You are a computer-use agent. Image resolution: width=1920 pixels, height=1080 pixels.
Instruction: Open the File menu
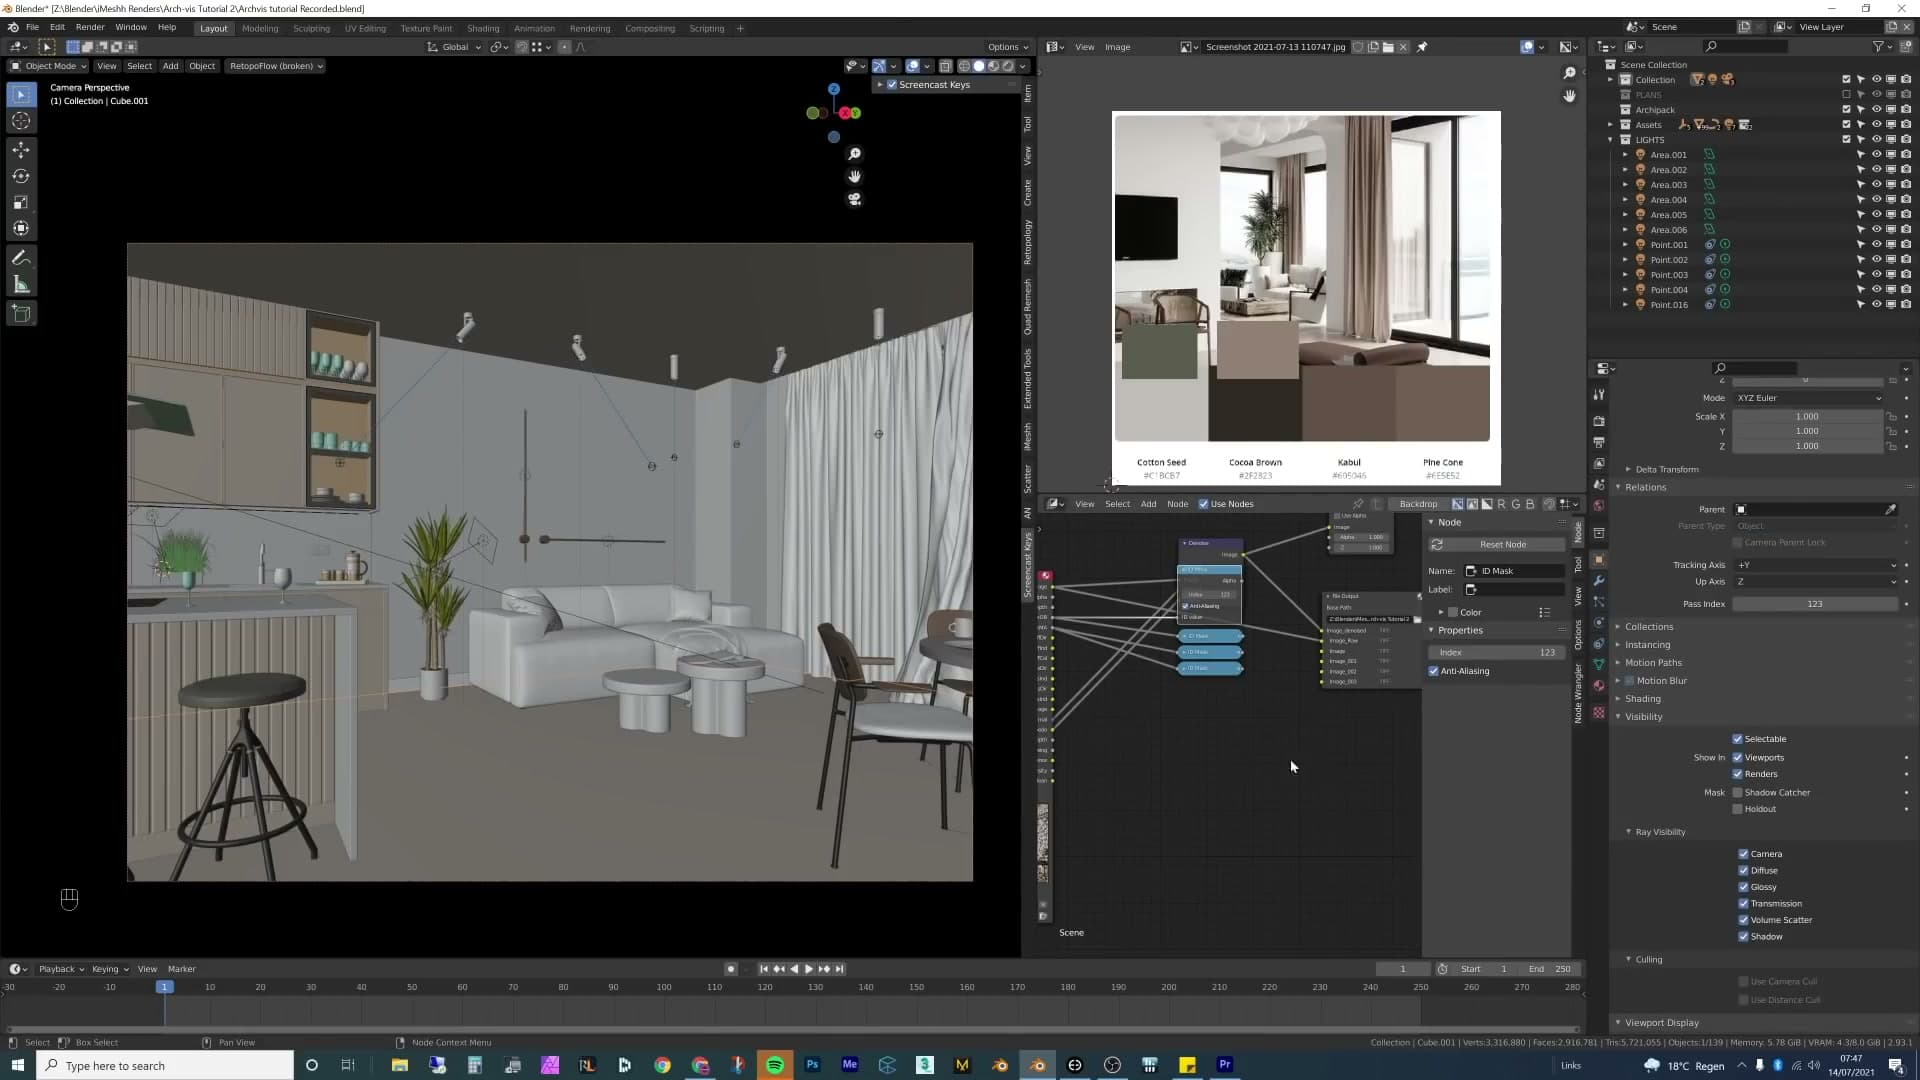click(32, 28)
